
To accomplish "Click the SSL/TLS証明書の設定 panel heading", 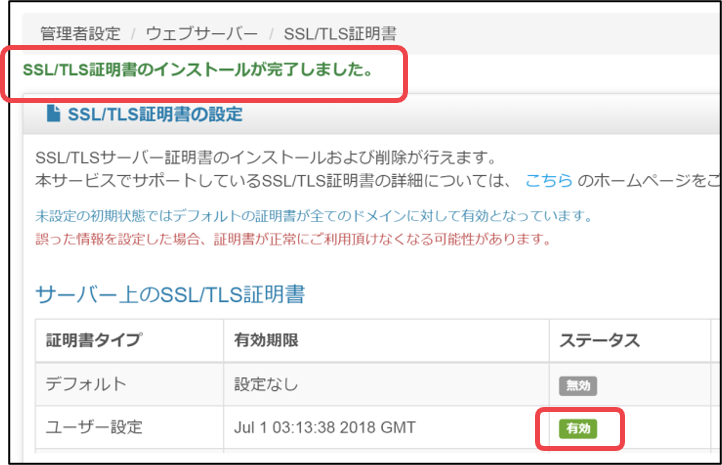I will pos(155,114).
